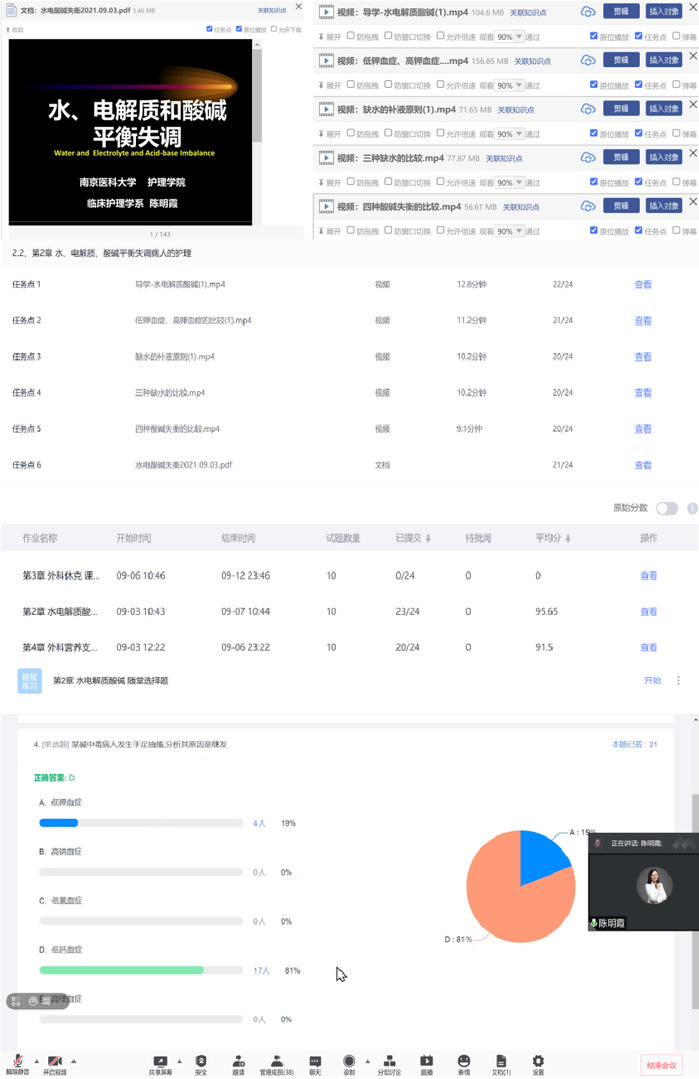This screenshot has width=699, height=1079.
Task: Toggle the 允许下载 checkbox for the PDF
Action: [275, 29]
